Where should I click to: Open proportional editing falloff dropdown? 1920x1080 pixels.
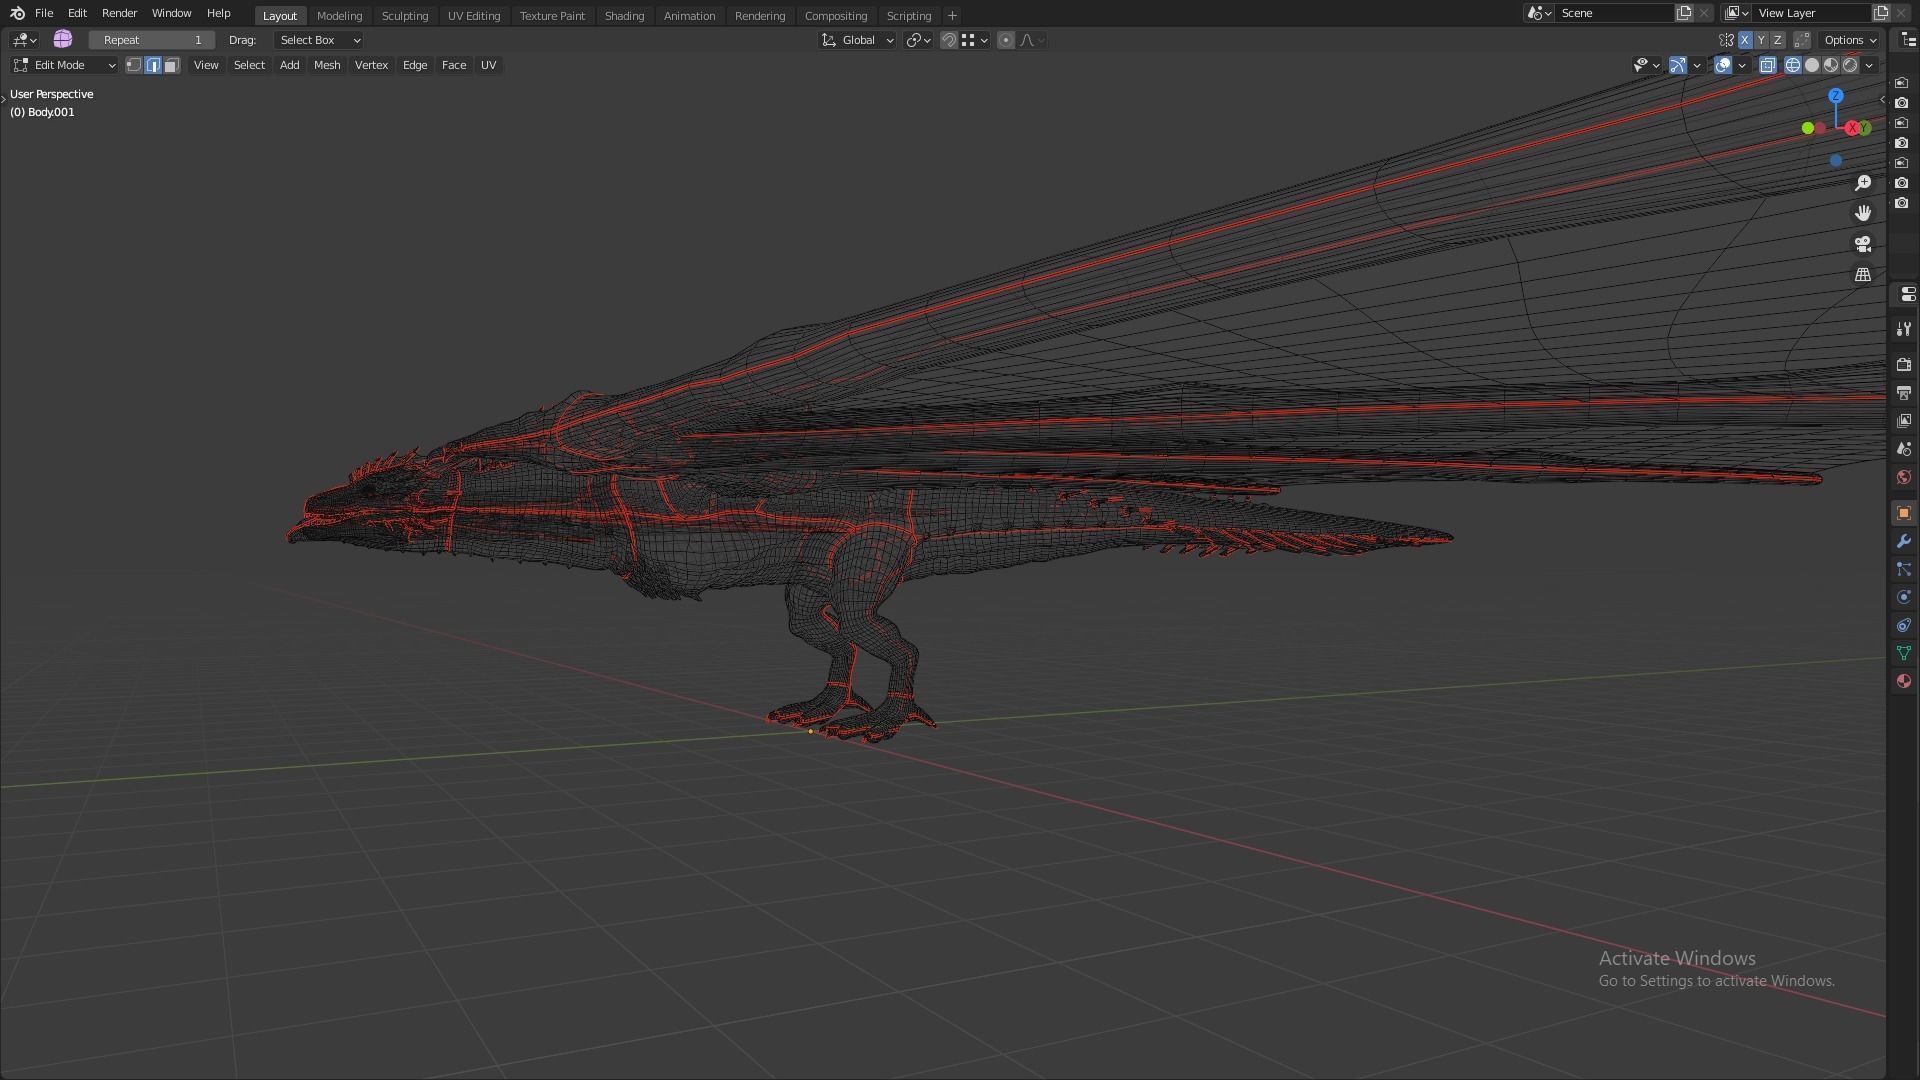tap(1033, 40)
